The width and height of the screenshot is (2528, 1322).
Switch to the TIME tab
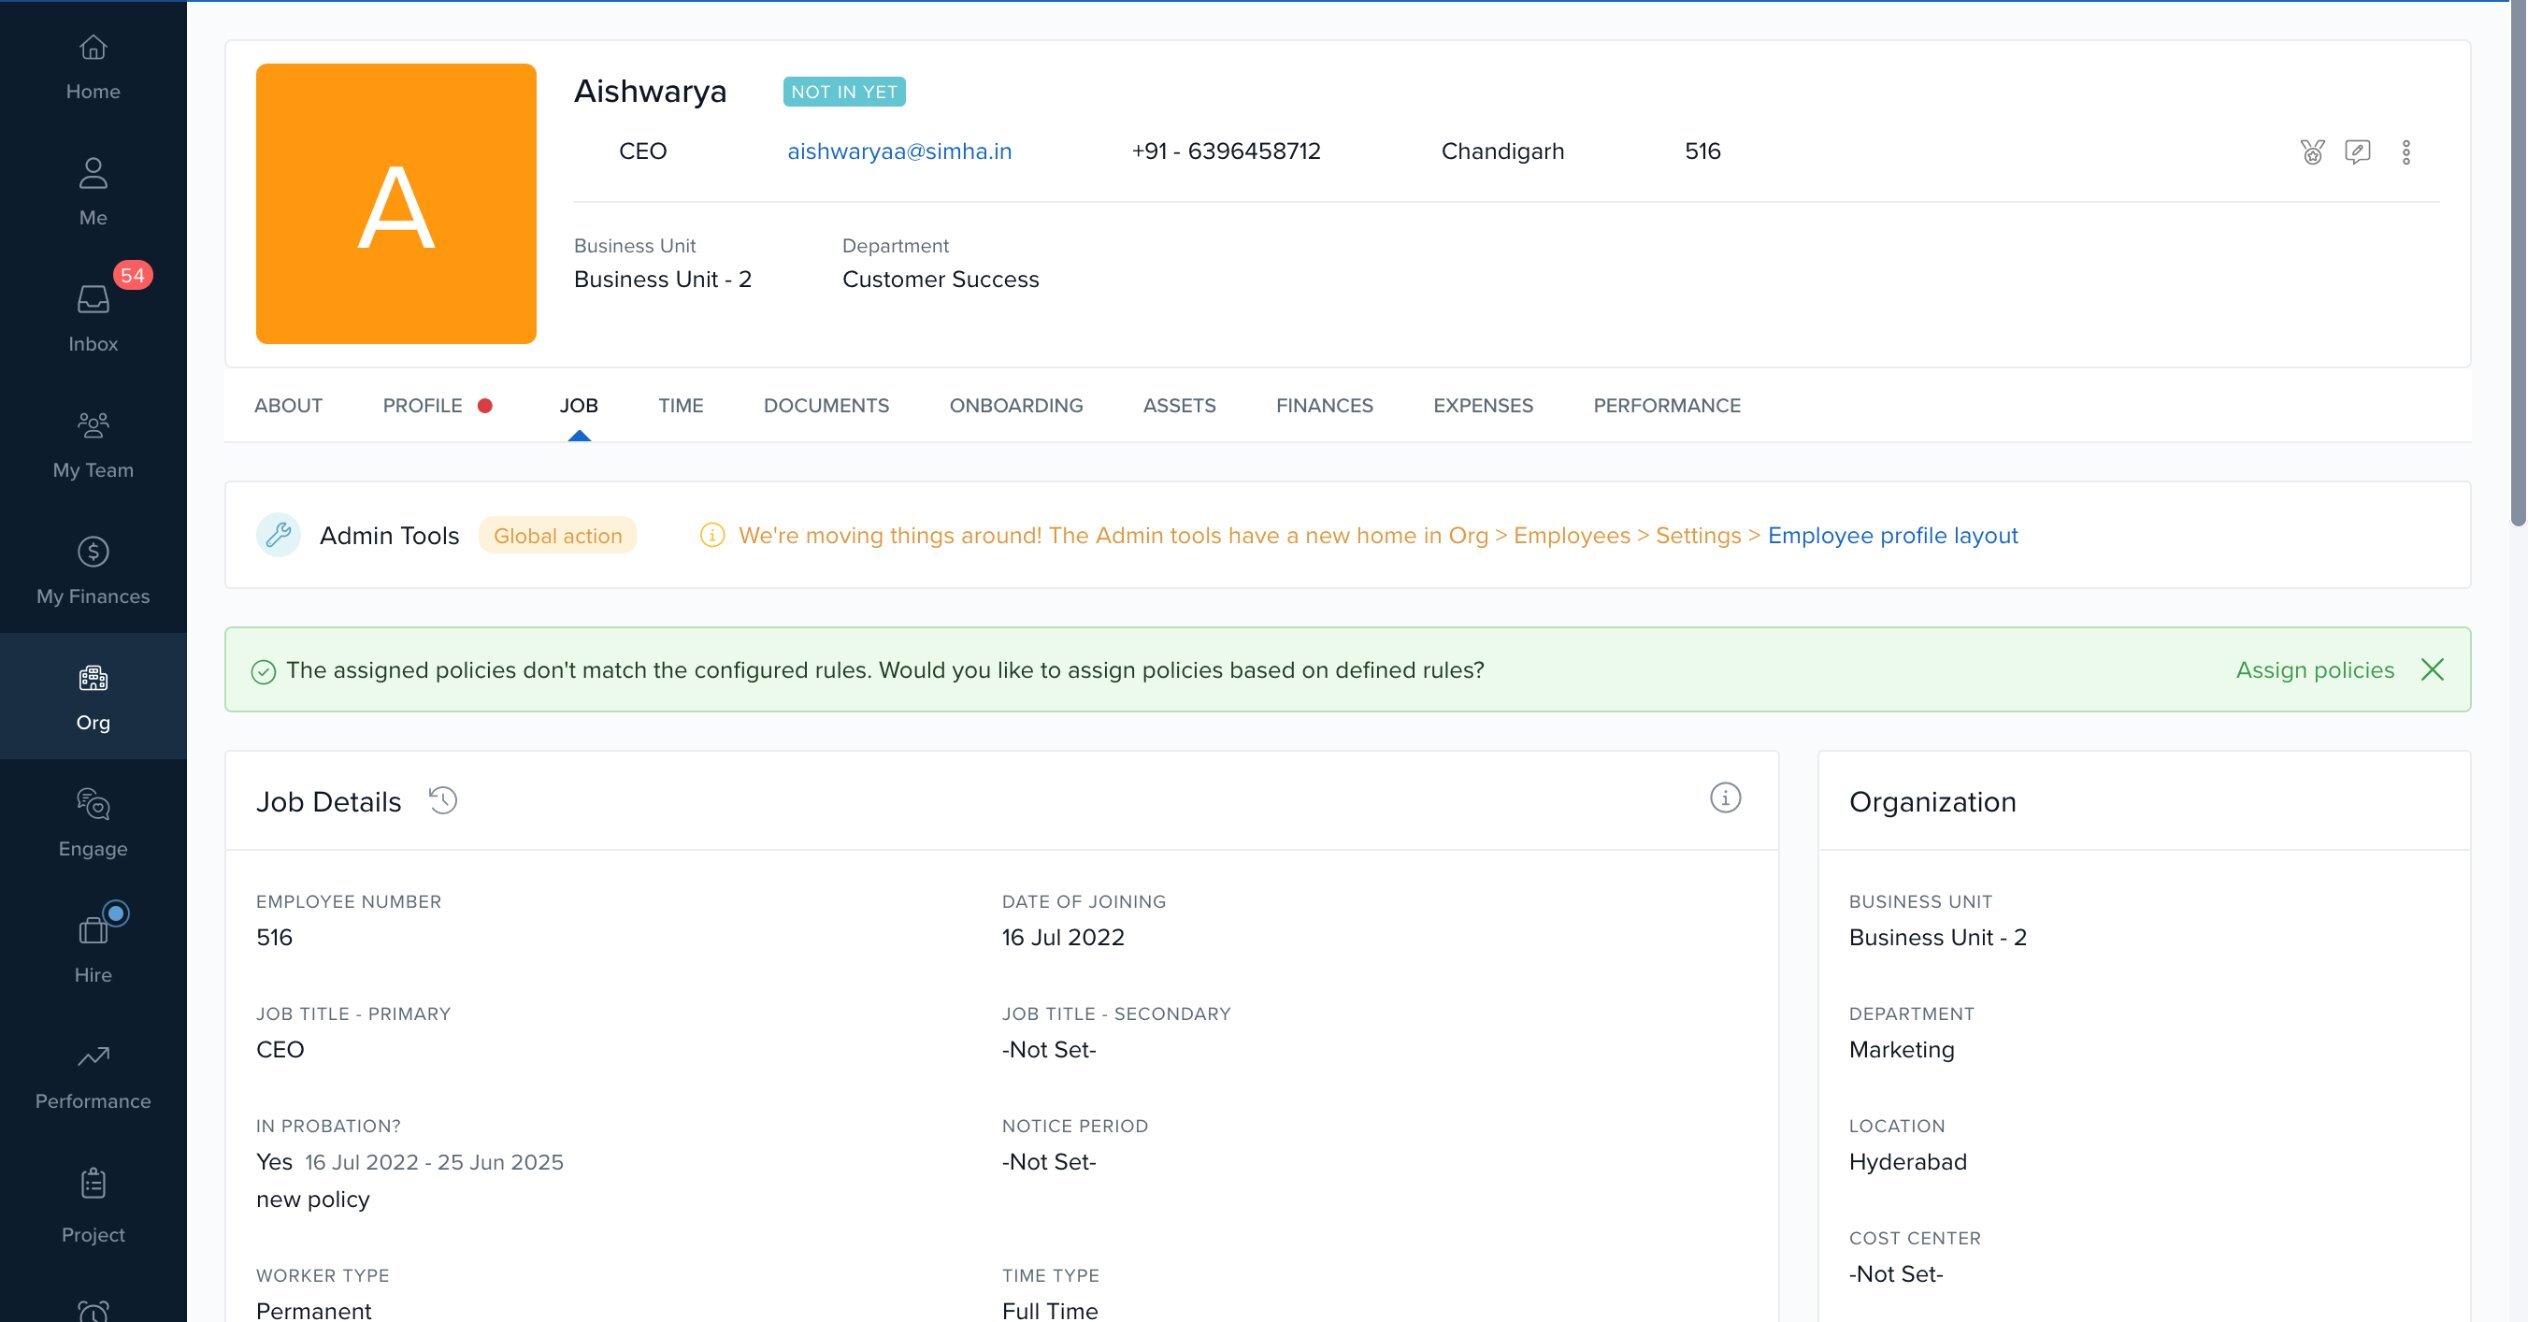[680, 405]
